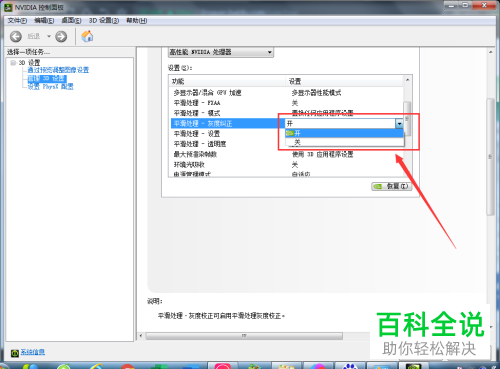Viewport: 500px width, 369px height.
Task: Toggle the 灰度纠正 combo box arrow
Action: (399, 124)
